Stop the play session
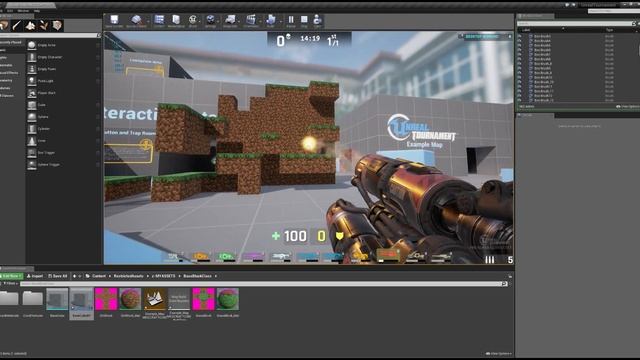Viewport: 640px width, 360px height. (x=304, y=20)
